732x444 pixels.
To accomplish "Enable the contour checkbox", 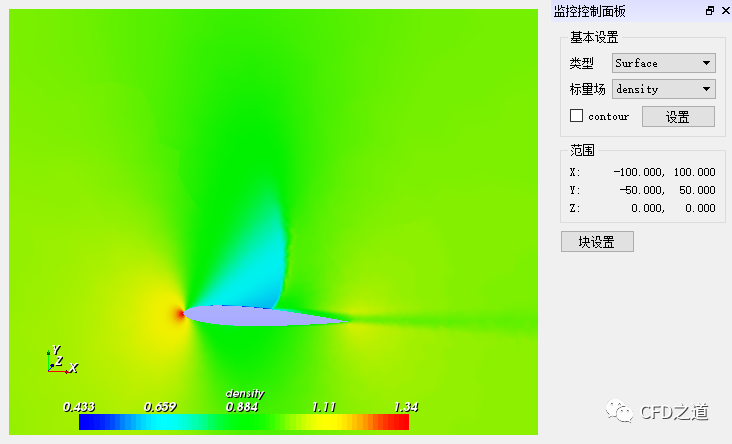I will pos(576,116).
